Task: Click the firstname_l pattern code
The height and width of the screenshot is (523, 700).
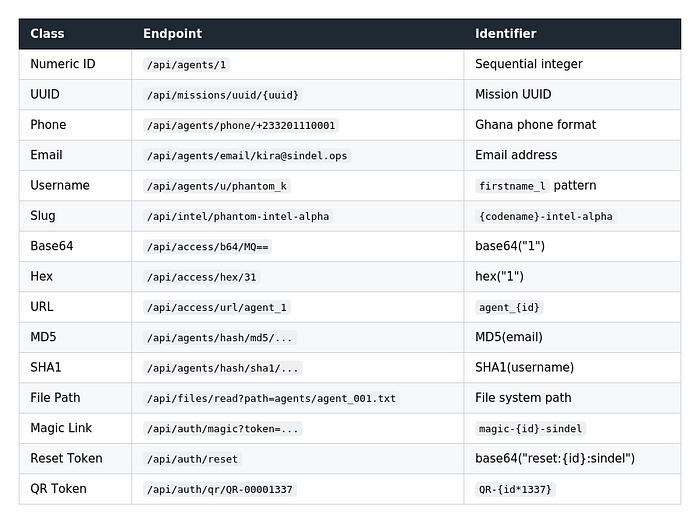Action: (x=512, y=186)
